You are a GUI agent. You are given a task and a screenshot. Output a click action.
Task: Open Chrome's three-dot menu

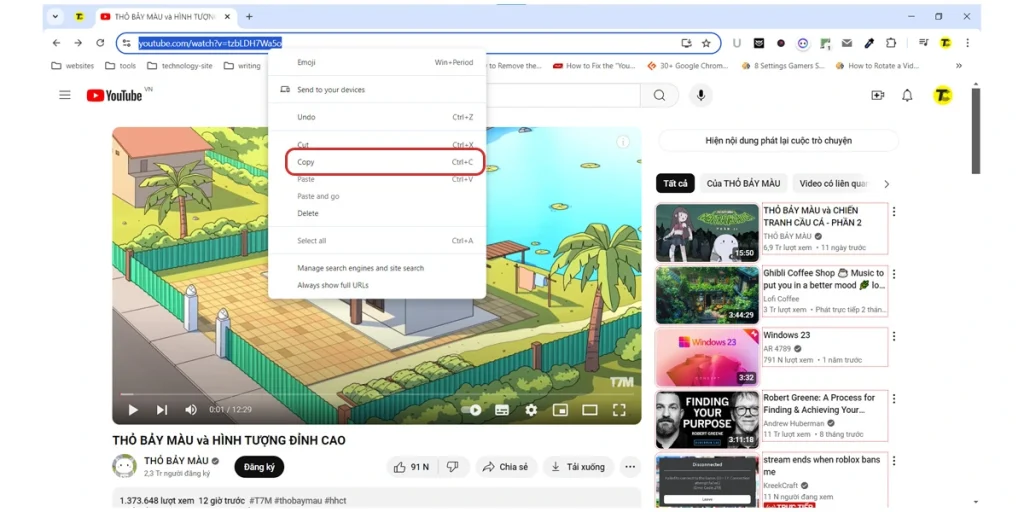click(x=967, y=43)
